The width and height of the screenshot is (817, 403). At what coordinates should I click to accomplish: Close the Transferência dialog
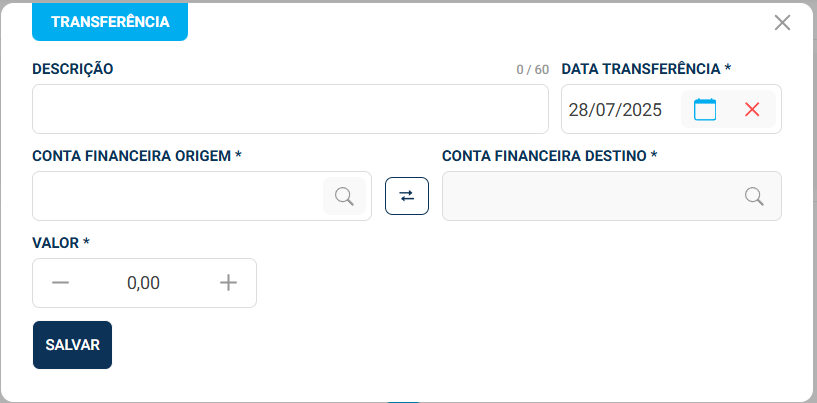pyautogui.click(x=782, y=23)
